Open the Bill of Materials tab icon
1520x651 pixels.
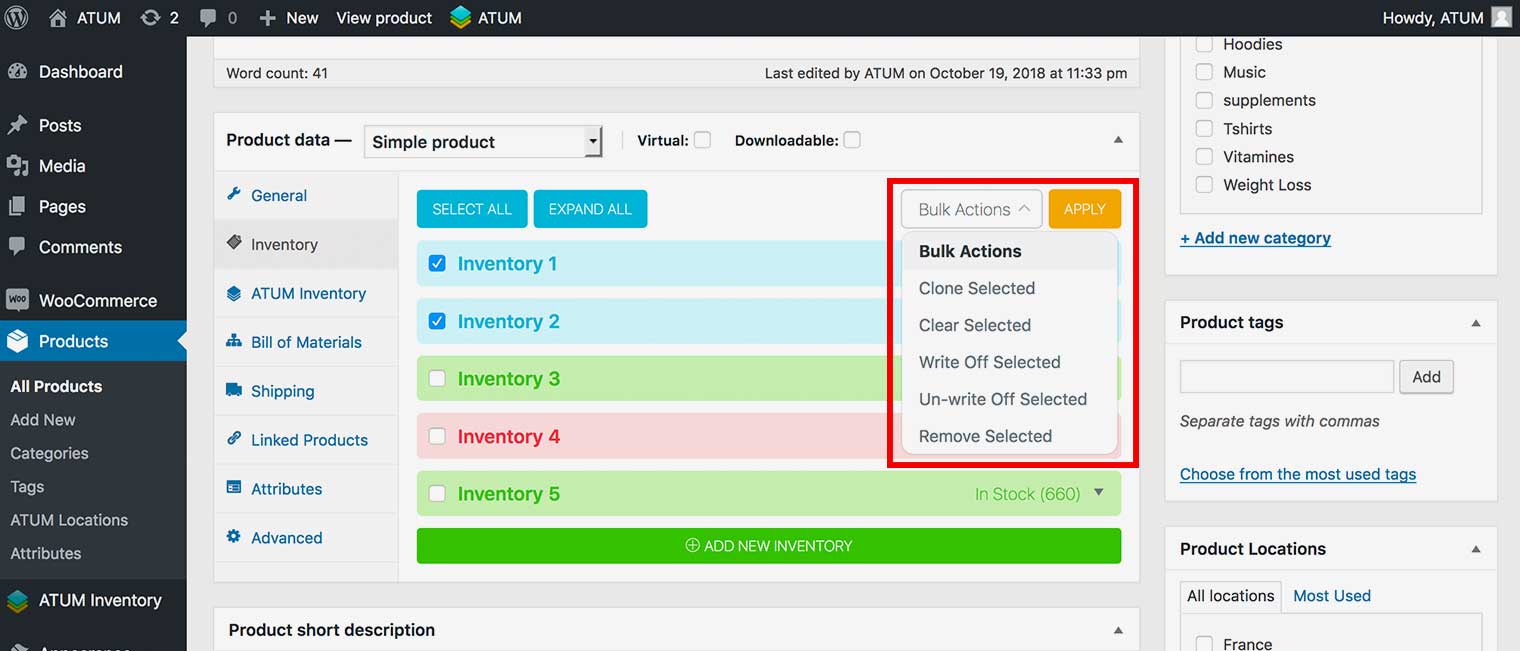tap(234, 341)
